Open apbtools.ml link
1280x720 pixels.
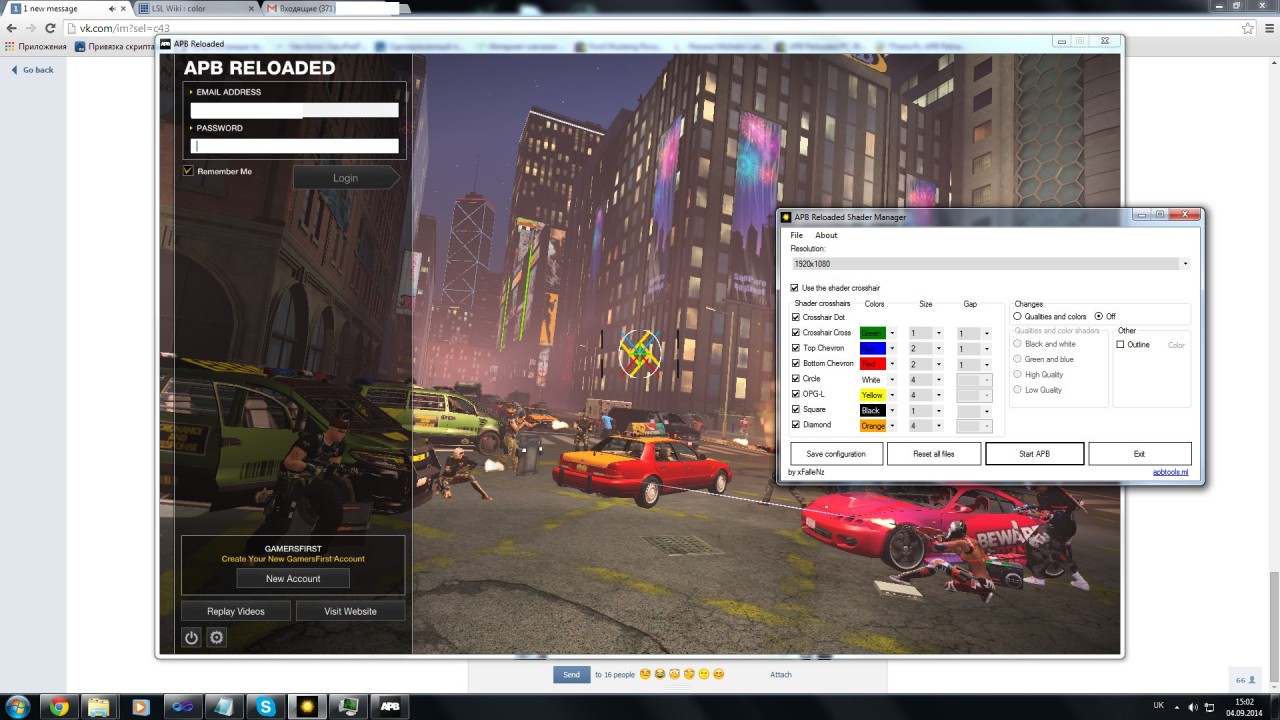(1170, 472)
